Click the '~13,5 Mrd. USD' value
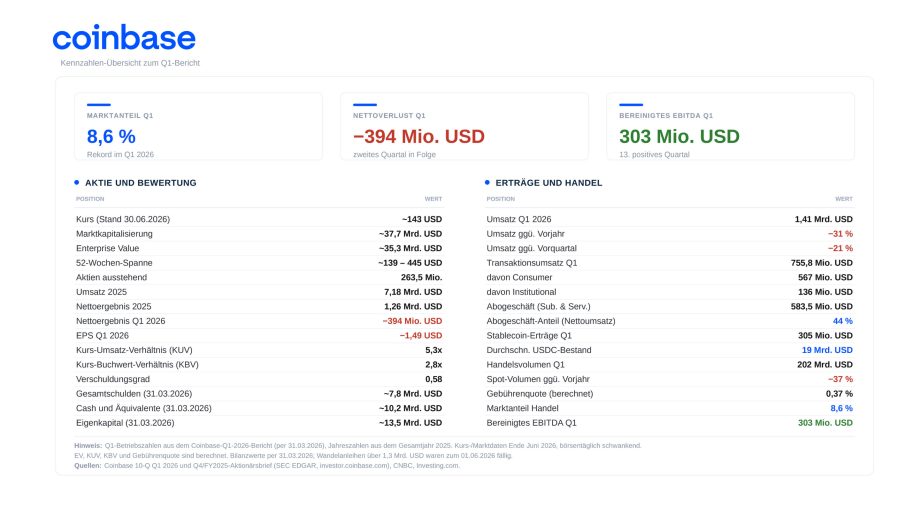This screenshot has height=518, width=920. 411,423
